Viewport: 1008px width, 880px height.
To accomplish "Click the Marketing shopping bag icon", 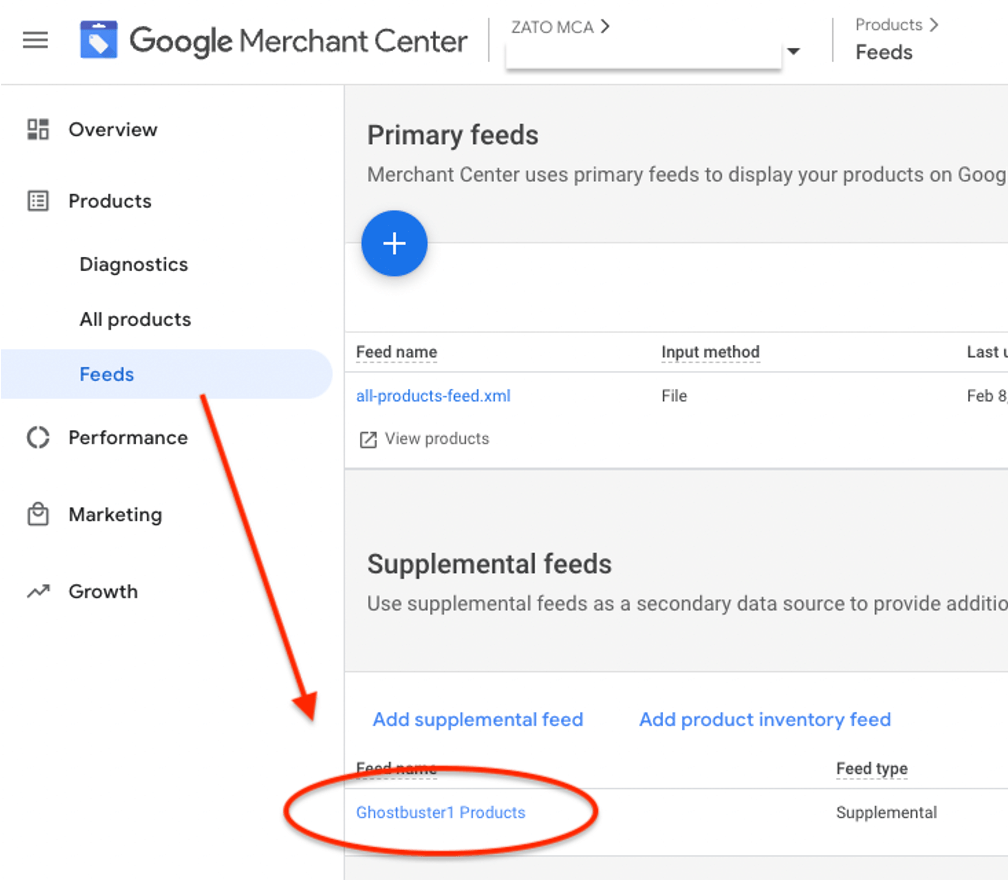I will tap(38, 514).
